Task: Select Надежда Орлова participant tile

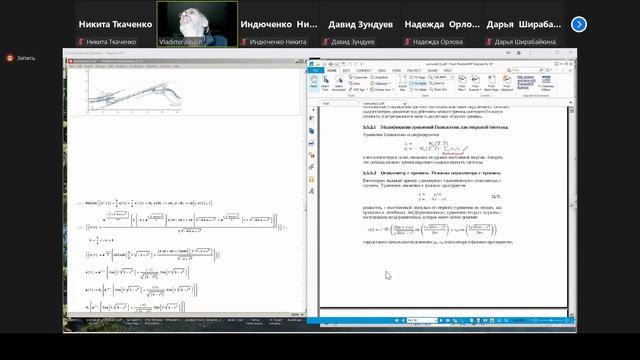Action: click(x=442, y=24)
